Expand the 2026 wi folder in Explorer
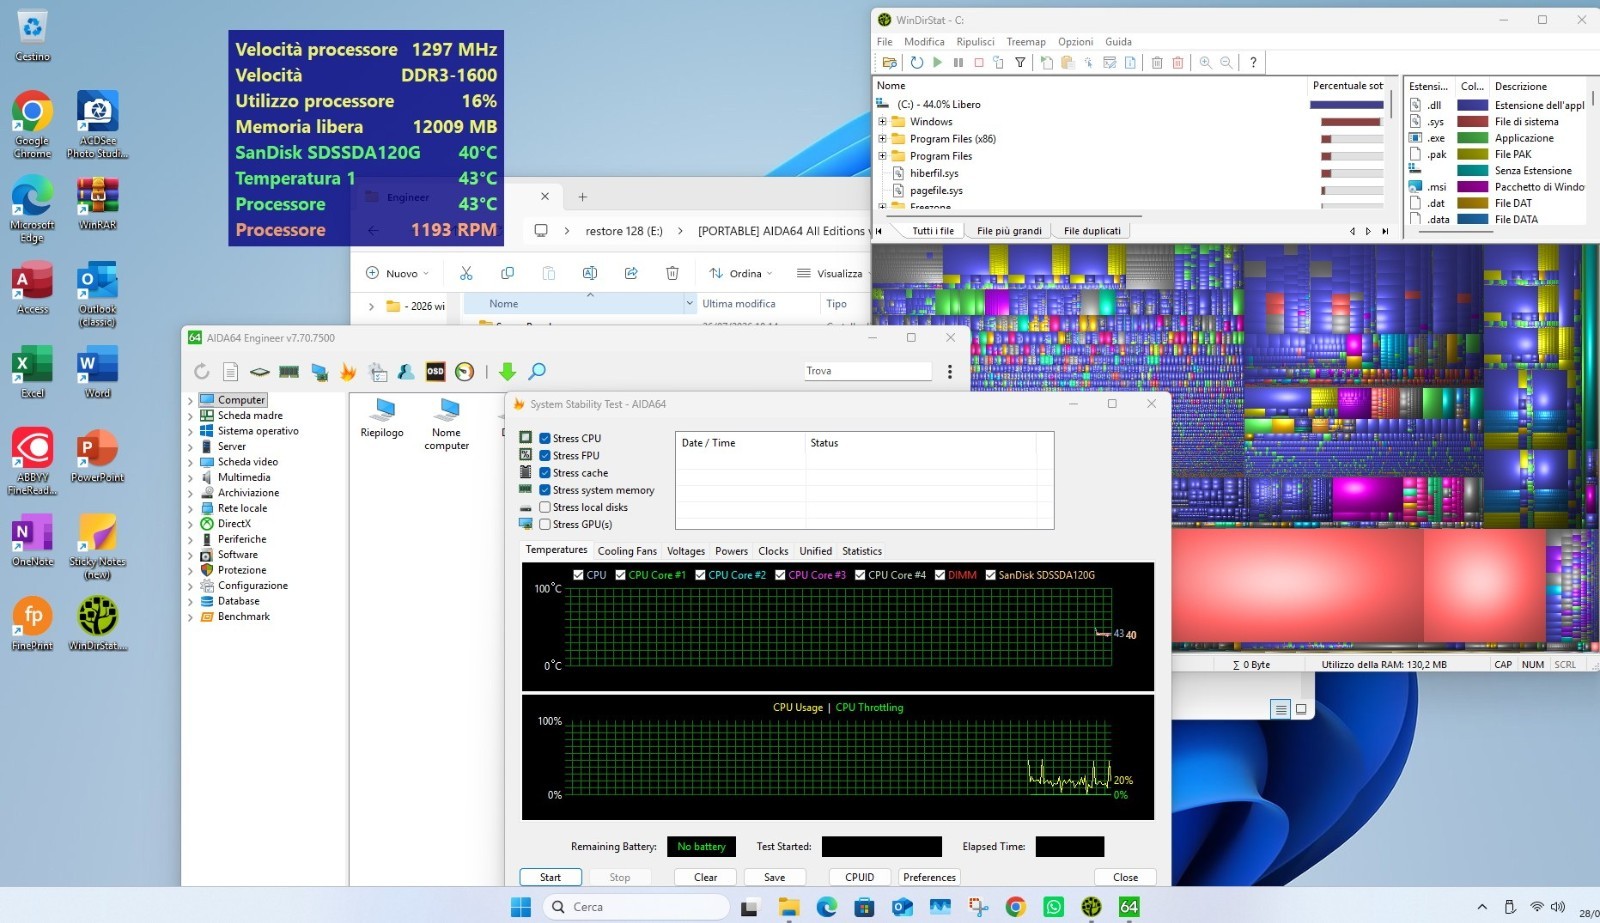Viewport: 1600px width, 923px height. [371, 306]
